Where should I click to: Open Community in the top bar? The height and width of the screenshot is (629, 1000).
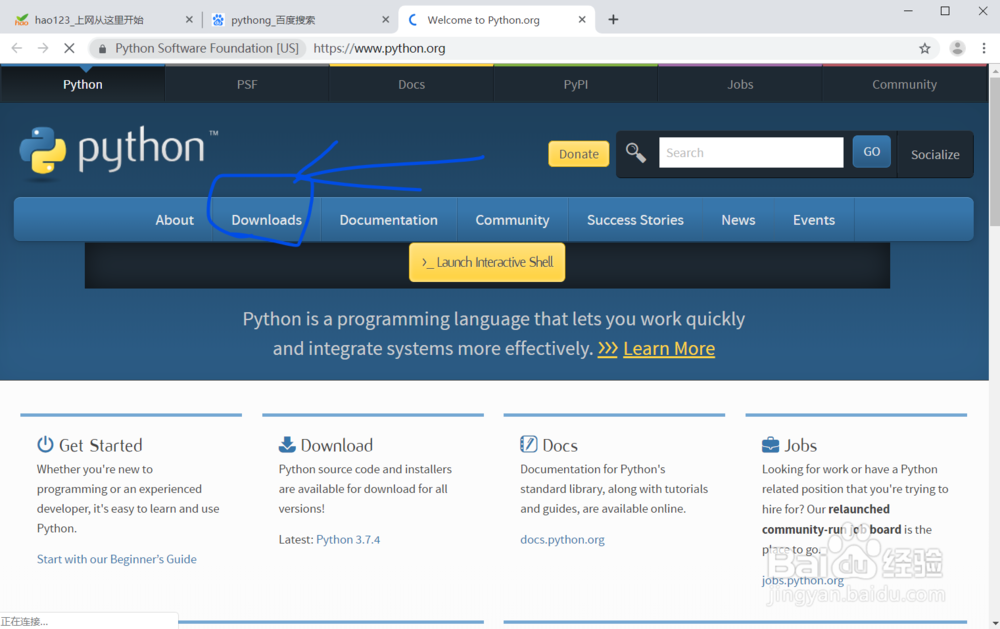point(904,84)
